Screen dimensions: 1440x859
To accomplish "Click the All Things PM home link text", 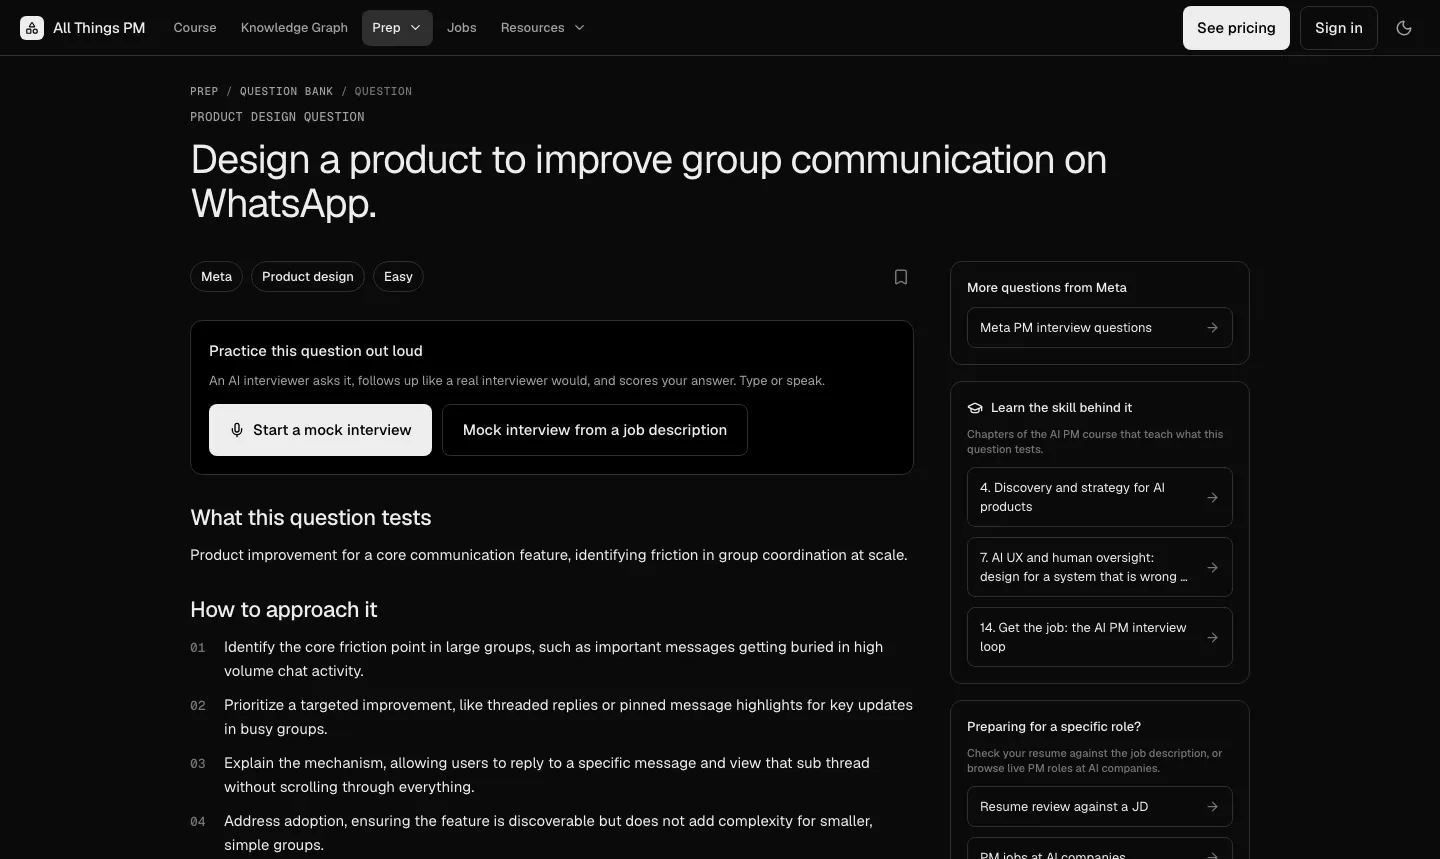I will point(99,28).
